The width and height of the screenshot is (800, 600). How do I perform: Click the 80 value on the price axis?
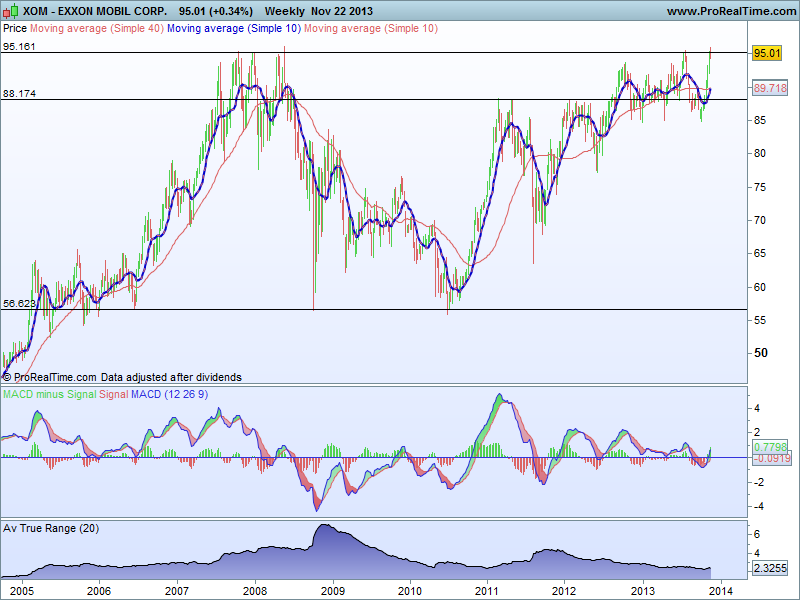759,153
